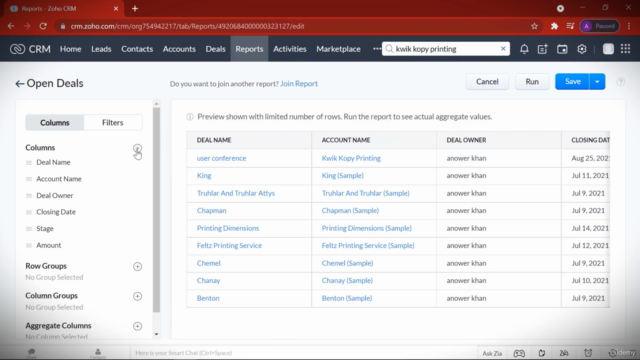This screenshot has height=360, width=640.
Task: Open the notifications bell icon
Action: [x=524, y=49]
